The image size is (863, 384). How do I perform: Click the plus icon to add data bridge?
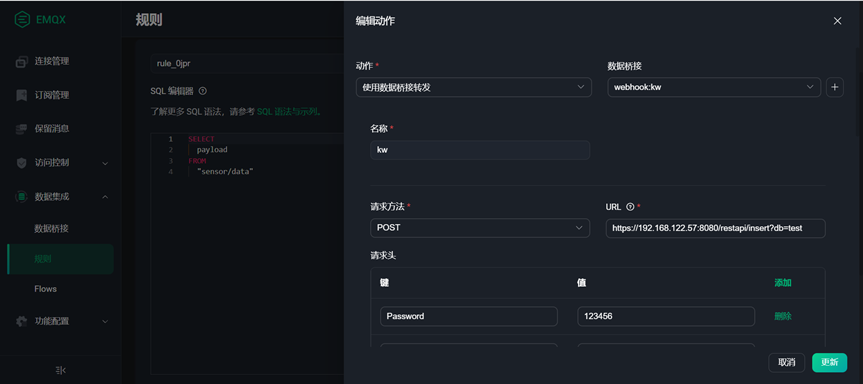834,87
